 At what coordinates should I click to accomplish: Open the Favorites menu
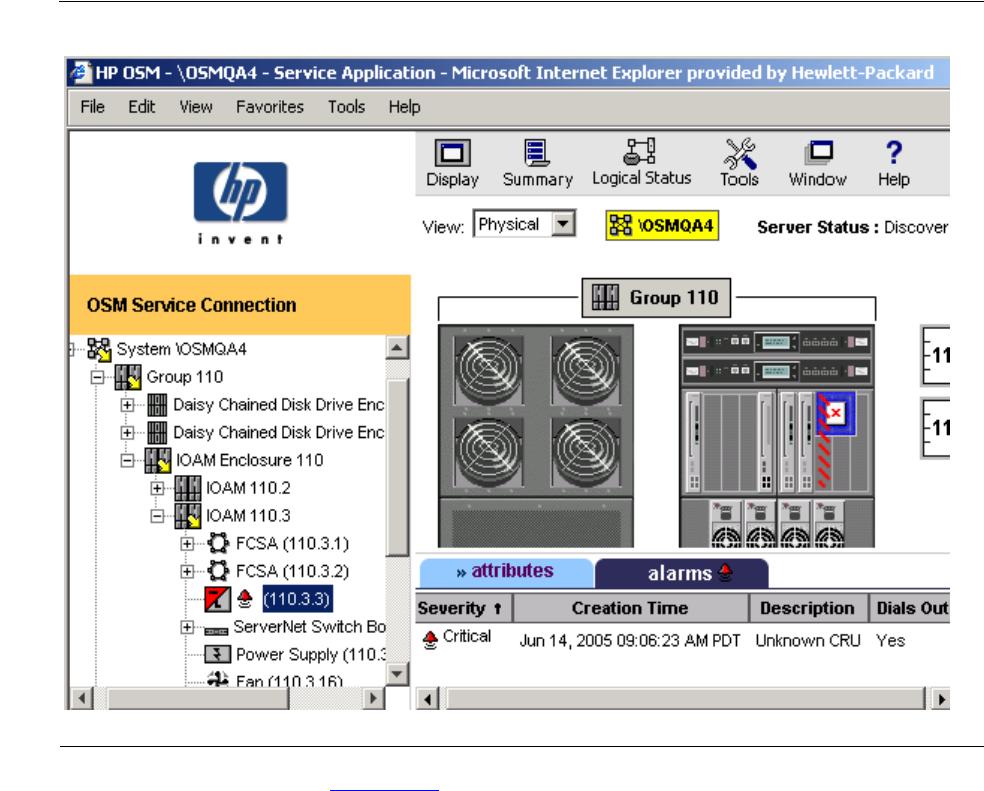[270, 107]
